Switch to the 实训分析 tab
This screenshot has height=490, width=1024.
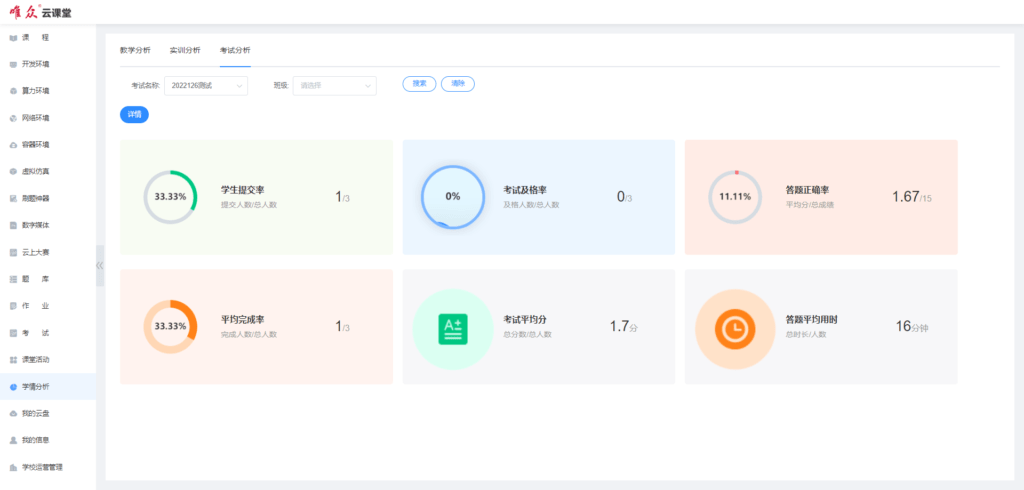click(185, 50)
